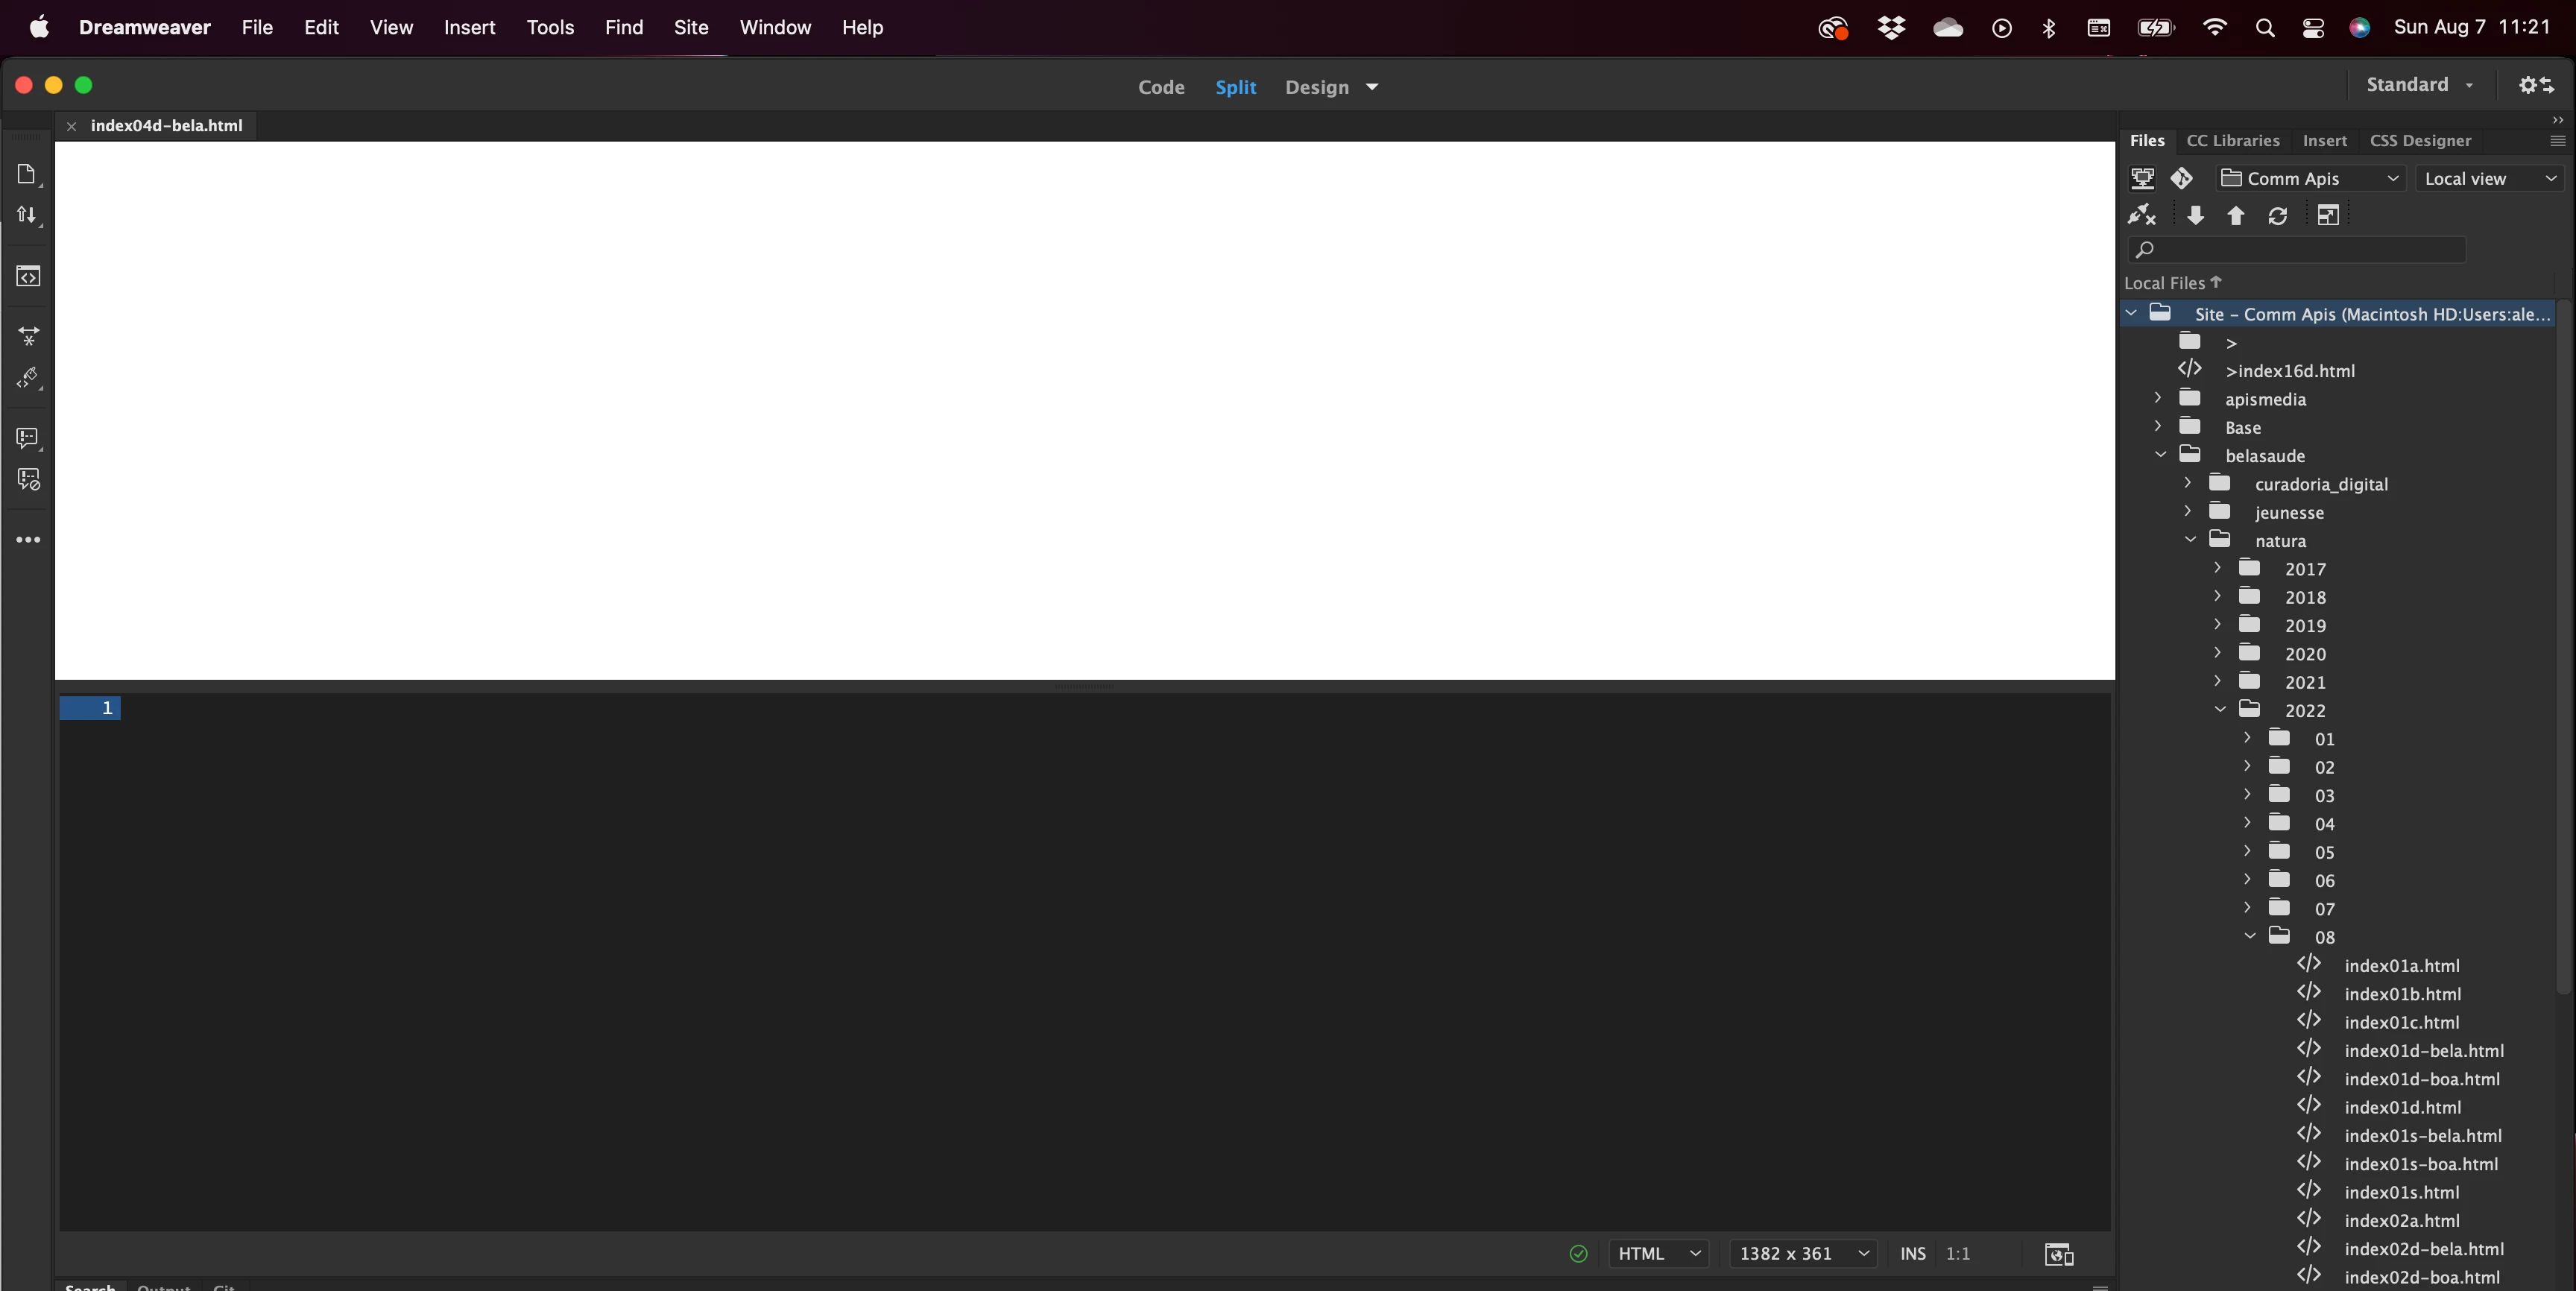Click the Apply Comment icon

[x=27, y=438]
